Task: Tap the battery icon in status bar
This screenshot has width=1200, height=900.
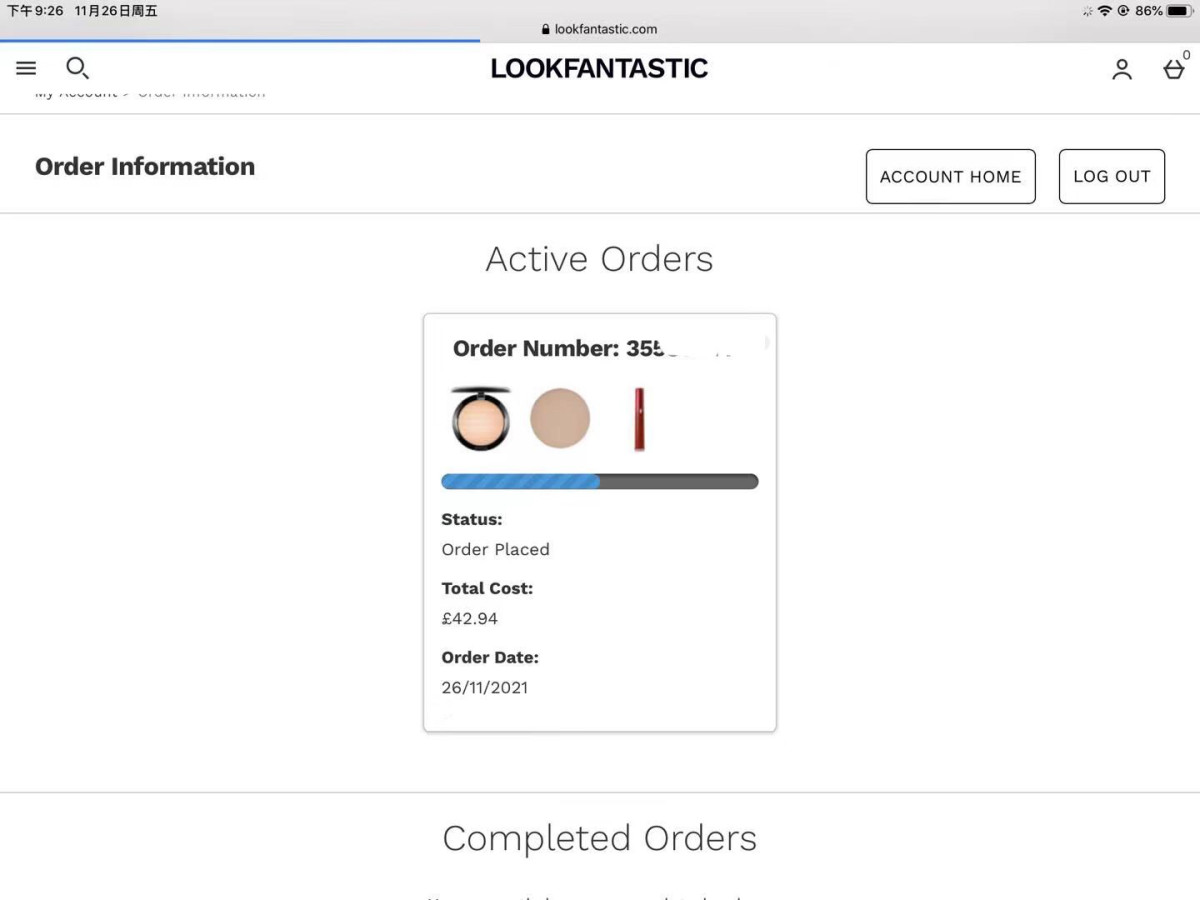Action: 1180,11
